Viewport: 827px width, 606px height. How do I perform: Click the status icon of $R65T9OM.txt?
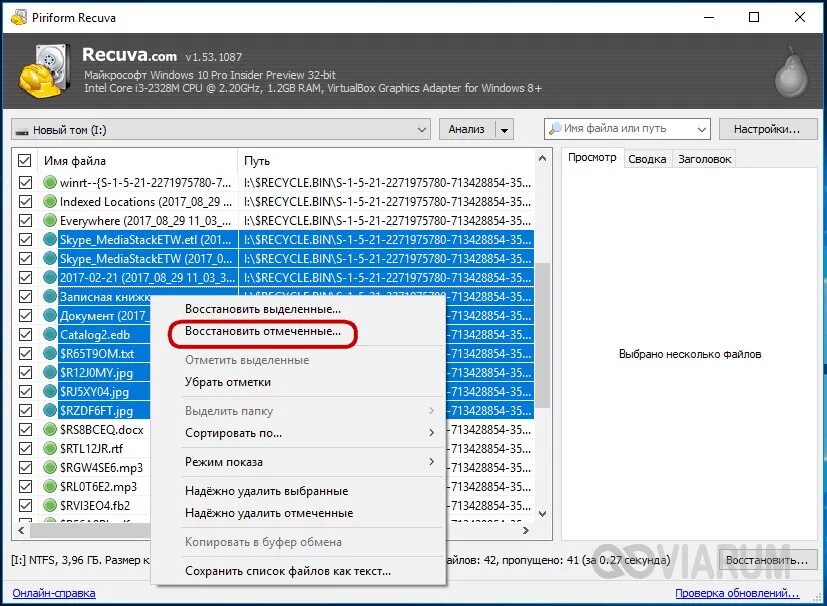(50, 353)
